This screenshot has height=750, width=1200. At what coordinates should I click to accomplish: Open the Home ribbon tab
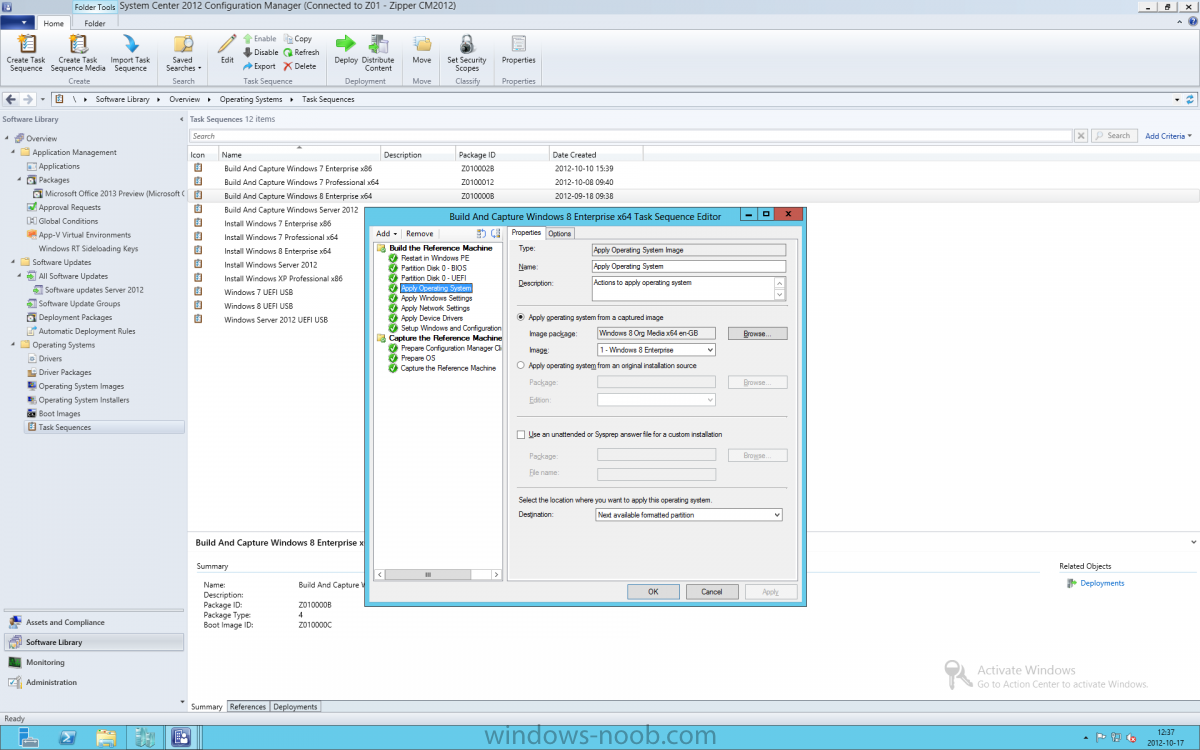pyautogui.click(x=54, y=23)
